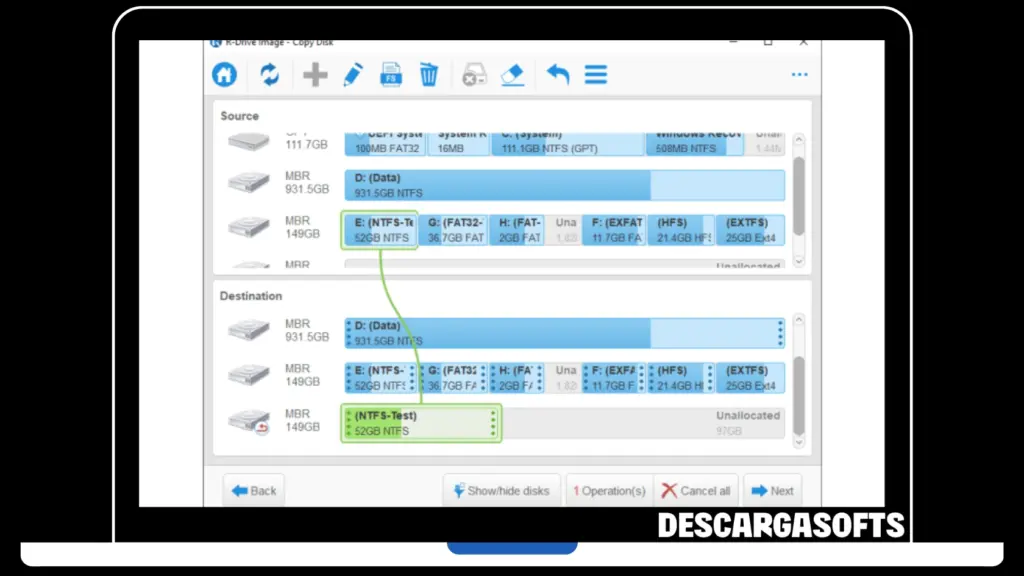
Task: Select source partition F: (EXFAT) 11.7GB
Action: click(613, 230)
